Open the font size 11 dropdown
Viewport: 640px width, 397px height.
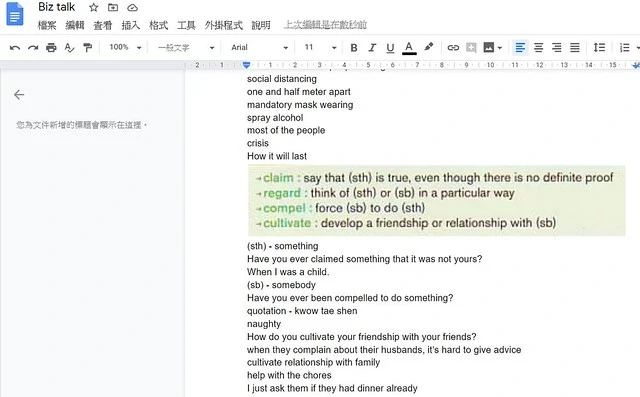tap(320, 47)
